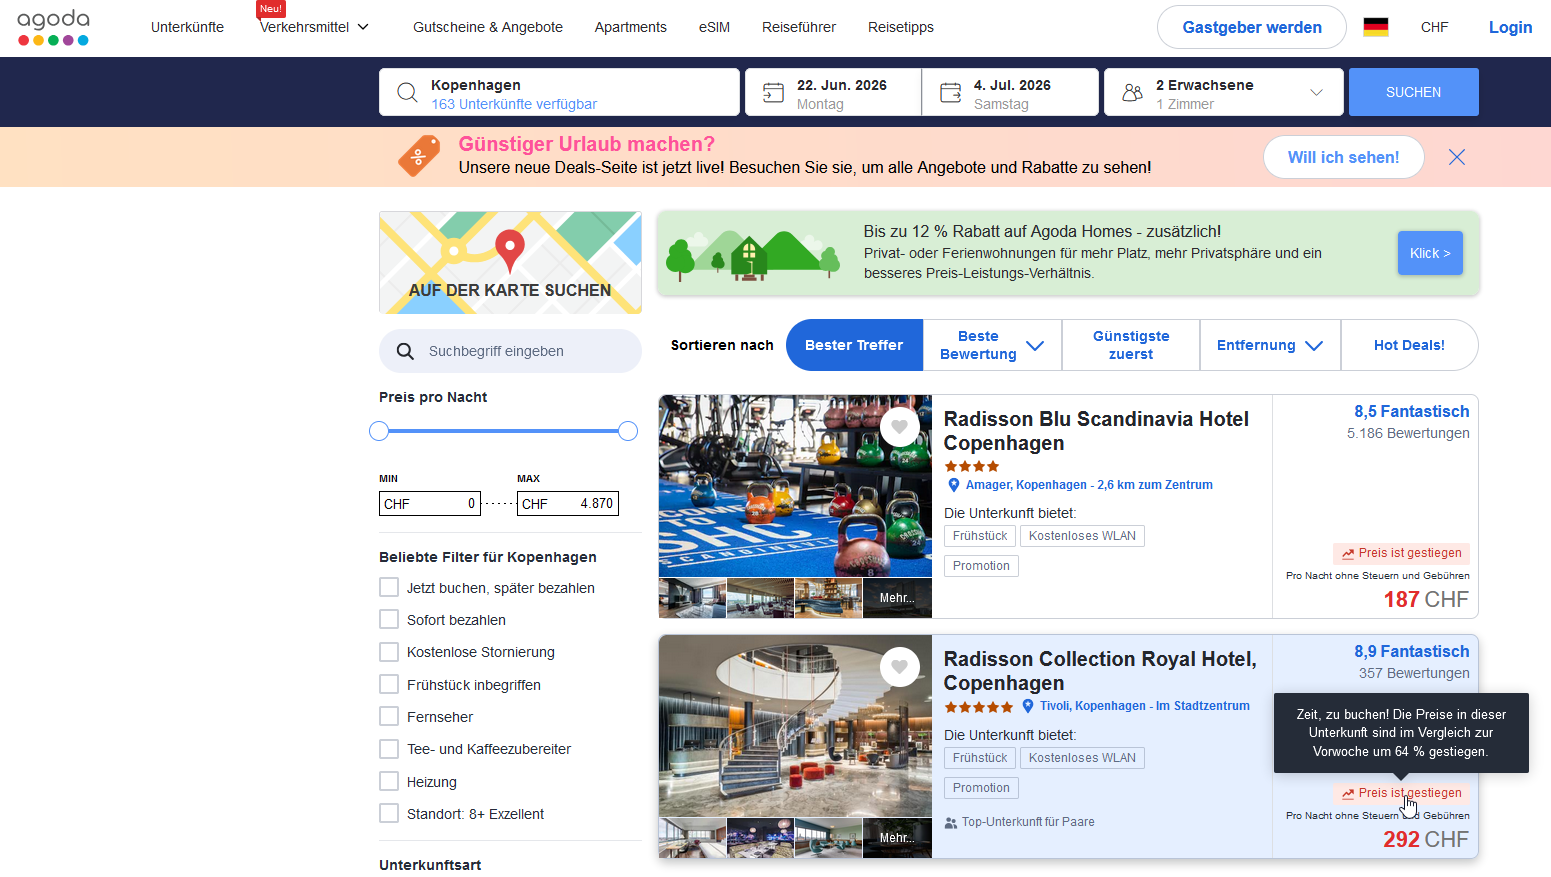
Task: Open the German flag language selector
Action: [1376, 27]
